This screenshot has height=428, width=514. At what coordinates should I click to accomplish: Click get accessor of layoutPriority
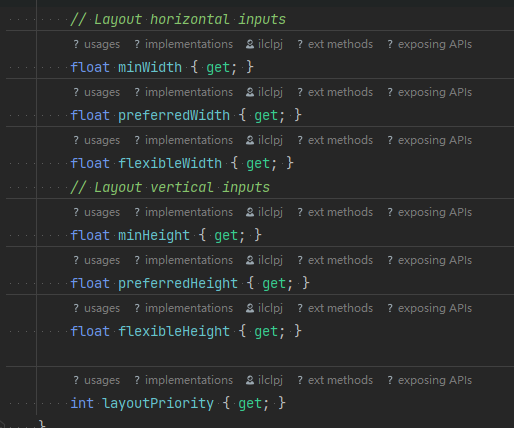tap(250, 404)
